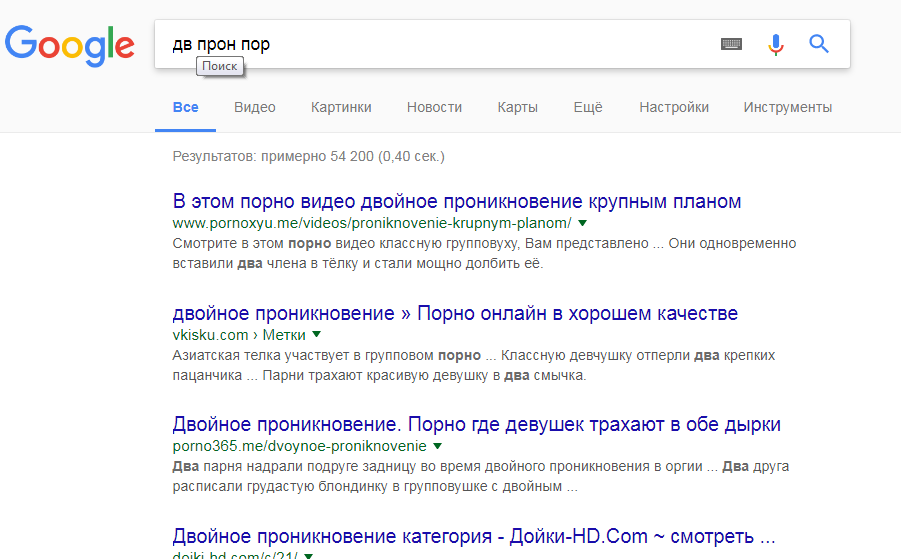Open result 'Двойное проникновение категория - Дойки-HD.Com'
Viewport: 901px width, 559px height.
point(474,536)
